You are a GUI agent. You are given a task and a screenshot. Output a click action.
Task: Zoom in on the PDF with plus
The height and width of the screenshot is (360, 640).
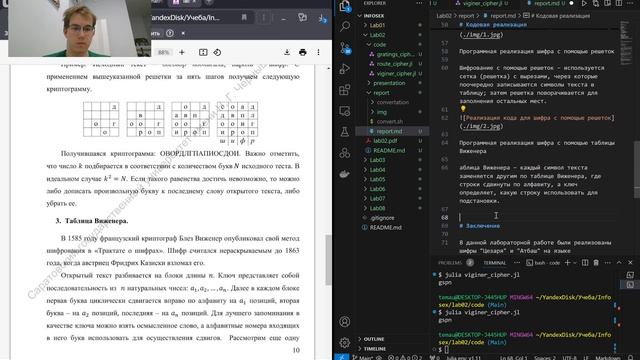[x=182, y=52]
